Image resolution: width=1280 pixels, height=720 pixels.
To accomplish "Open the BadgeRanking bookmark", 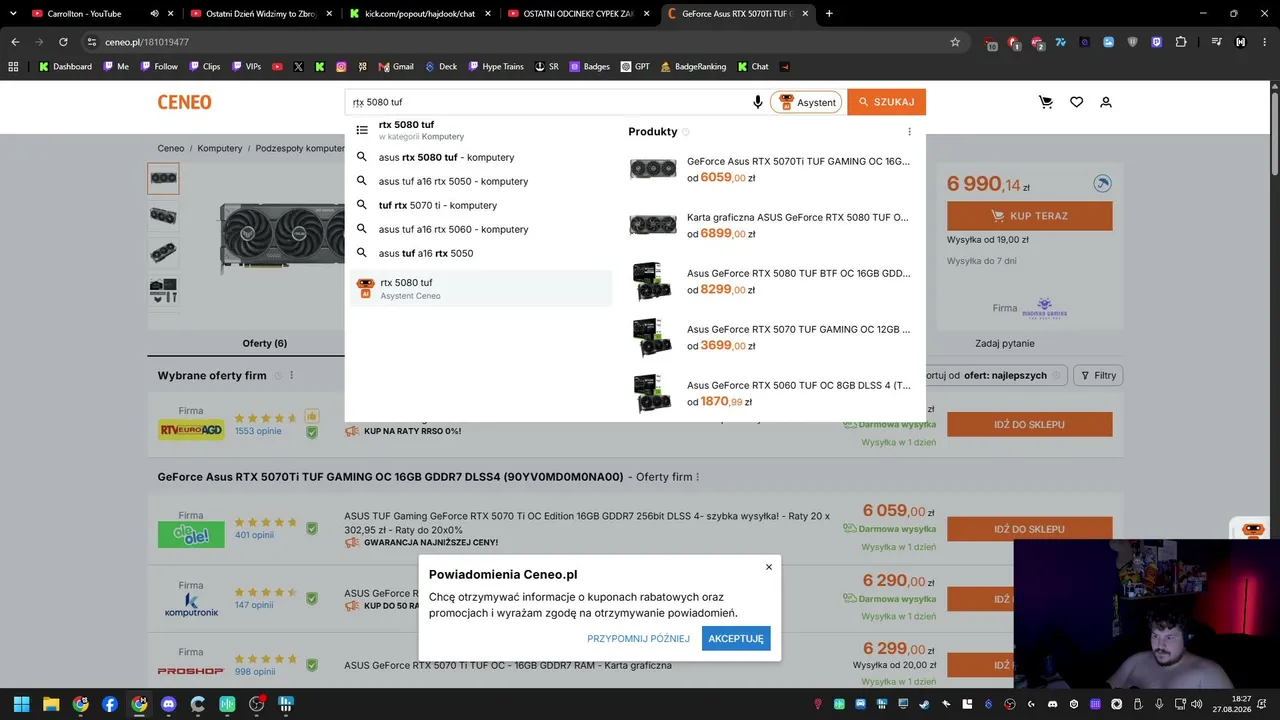I will tap(693, 67).
